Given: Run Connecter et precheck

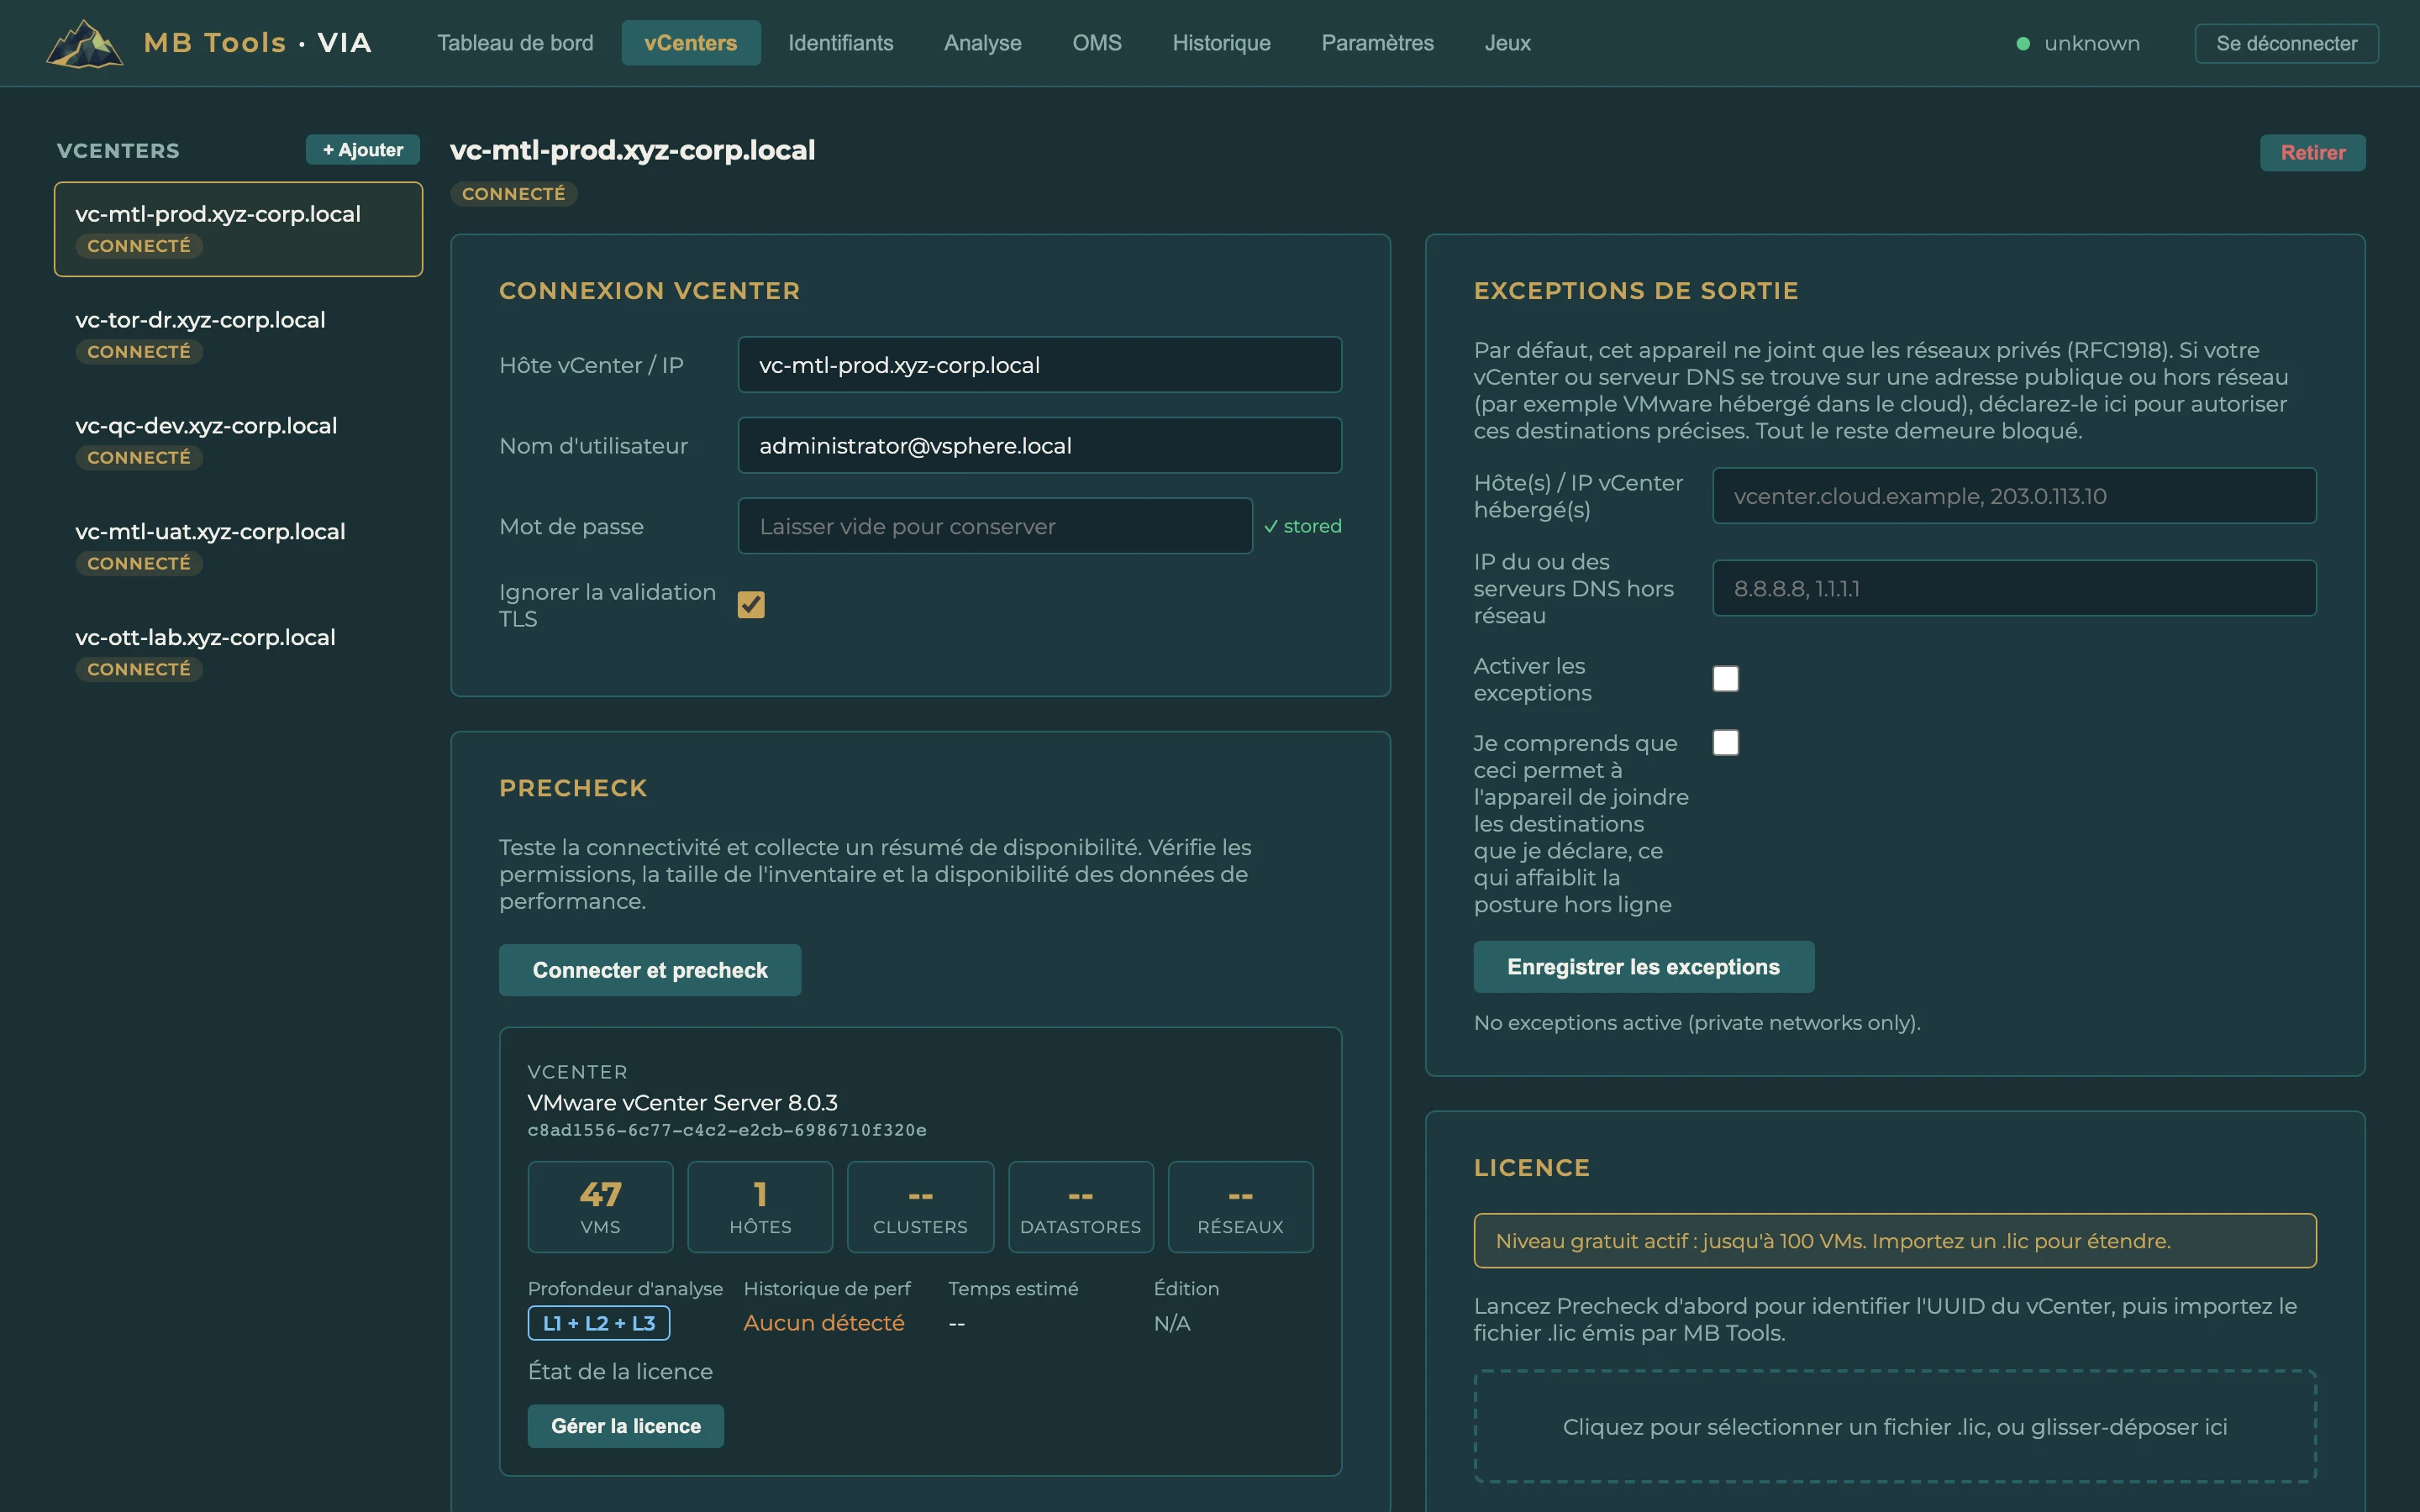Looking at the screenshot, I should (650, 970).
